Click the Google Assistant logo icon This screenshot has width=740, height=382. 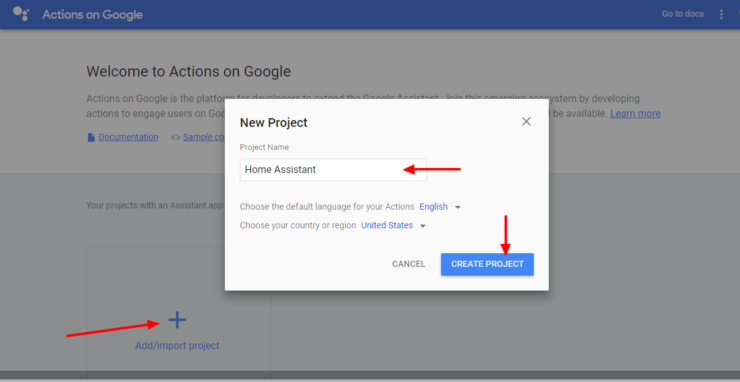(x=21, y=14)
